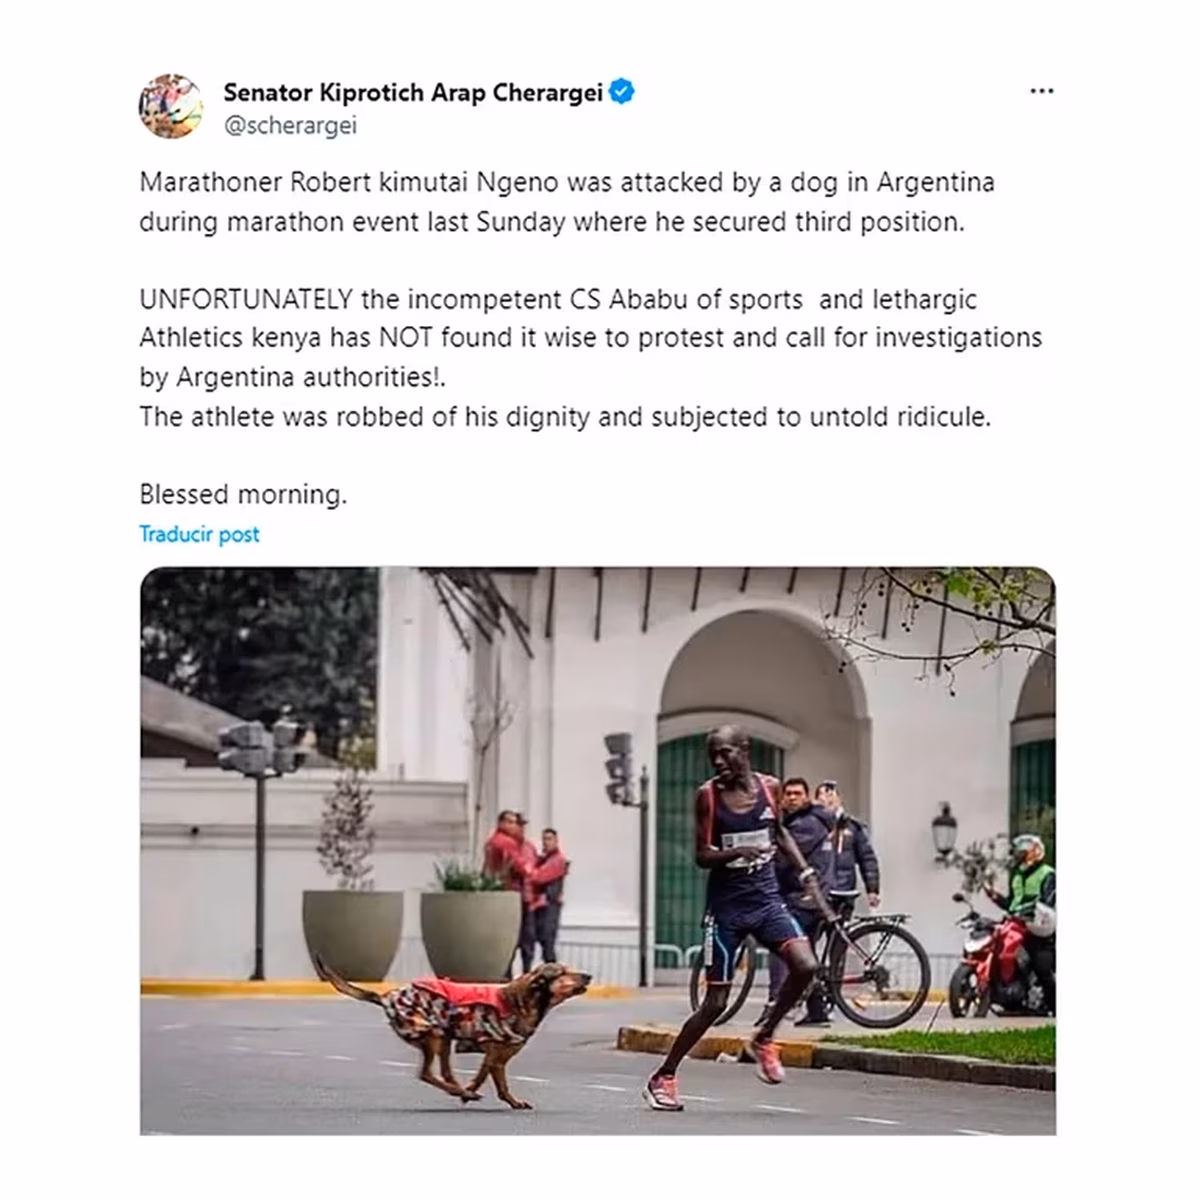The image size is (1200, 1200).
Task: Click the Blessed morning text line
Action: tap(243, 494)
